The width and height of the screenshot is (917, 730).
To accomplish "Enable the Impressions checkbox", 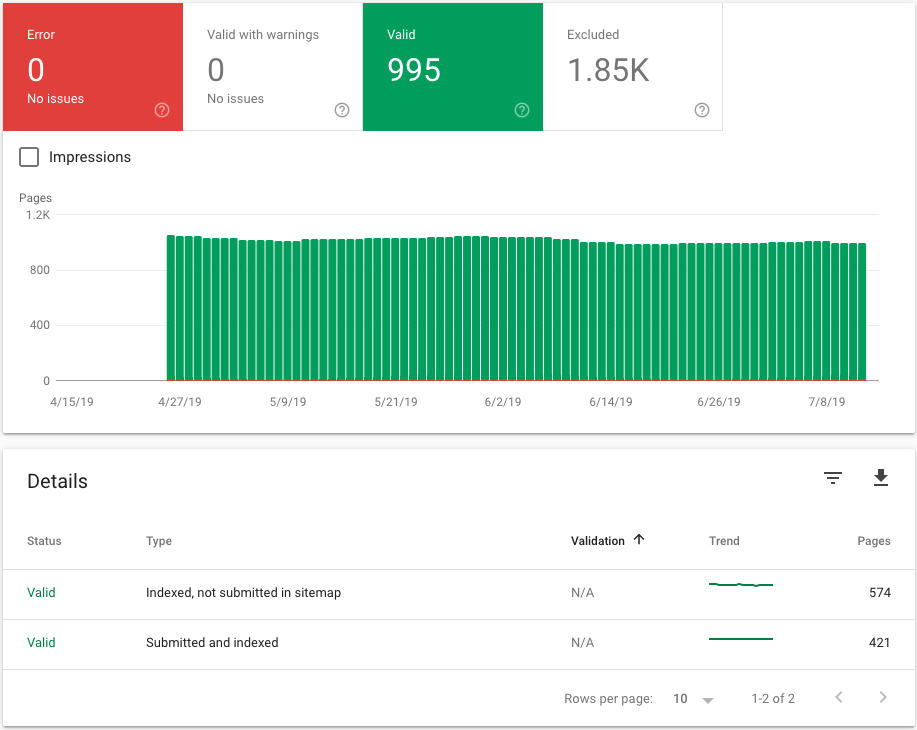I will click(x=28, y=157).
